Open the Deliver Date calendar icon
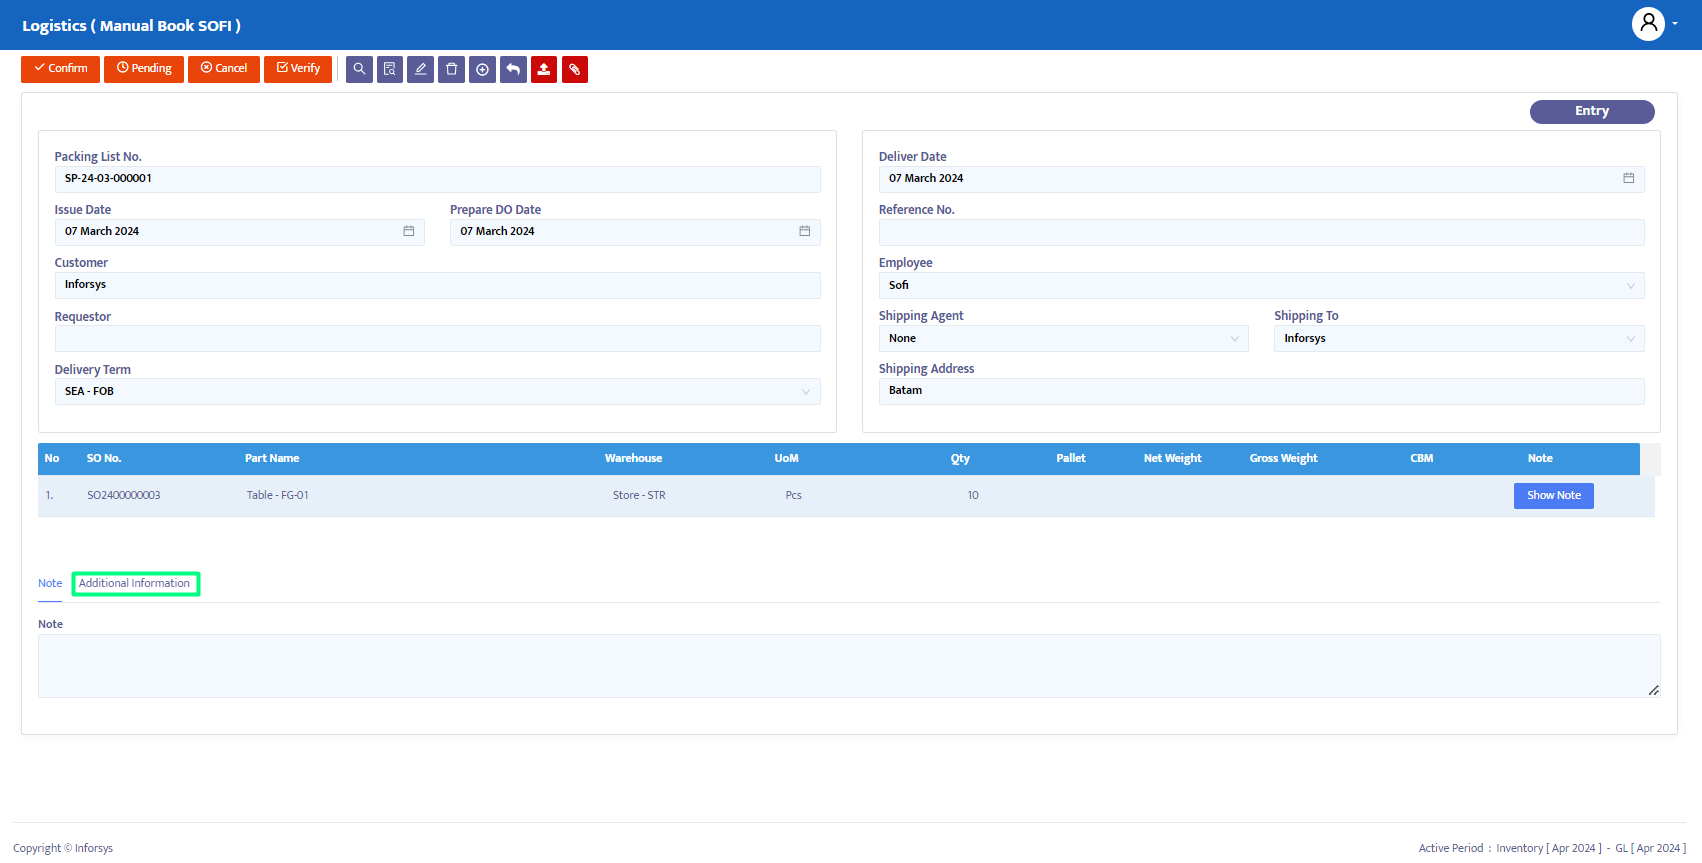The width and height of the screenshot is (1702, 863). tap(1629, 178)
